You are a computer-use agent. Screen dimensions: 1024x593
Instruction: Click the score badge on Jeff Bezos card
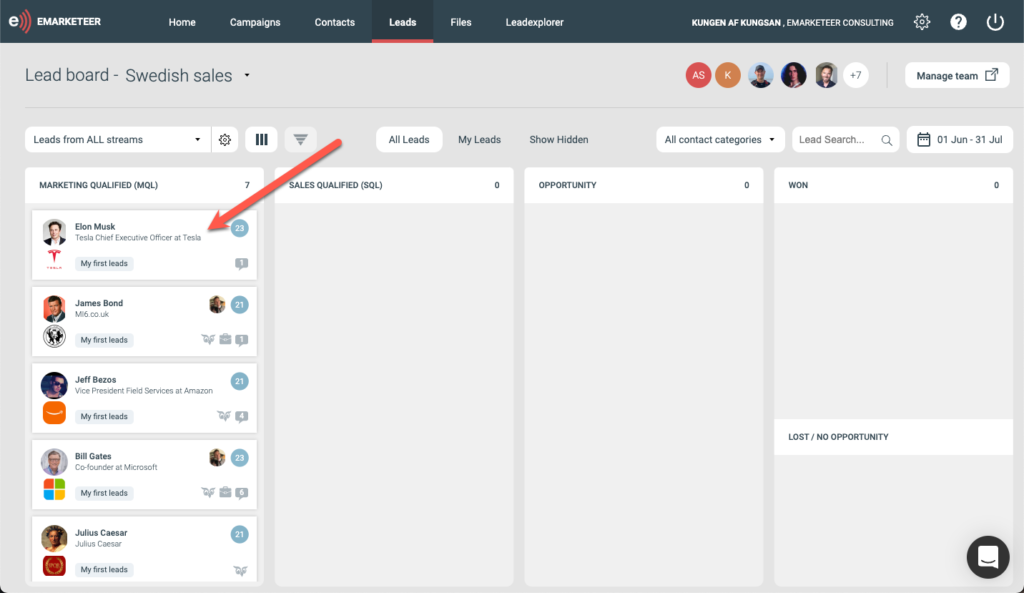[240, 381]
